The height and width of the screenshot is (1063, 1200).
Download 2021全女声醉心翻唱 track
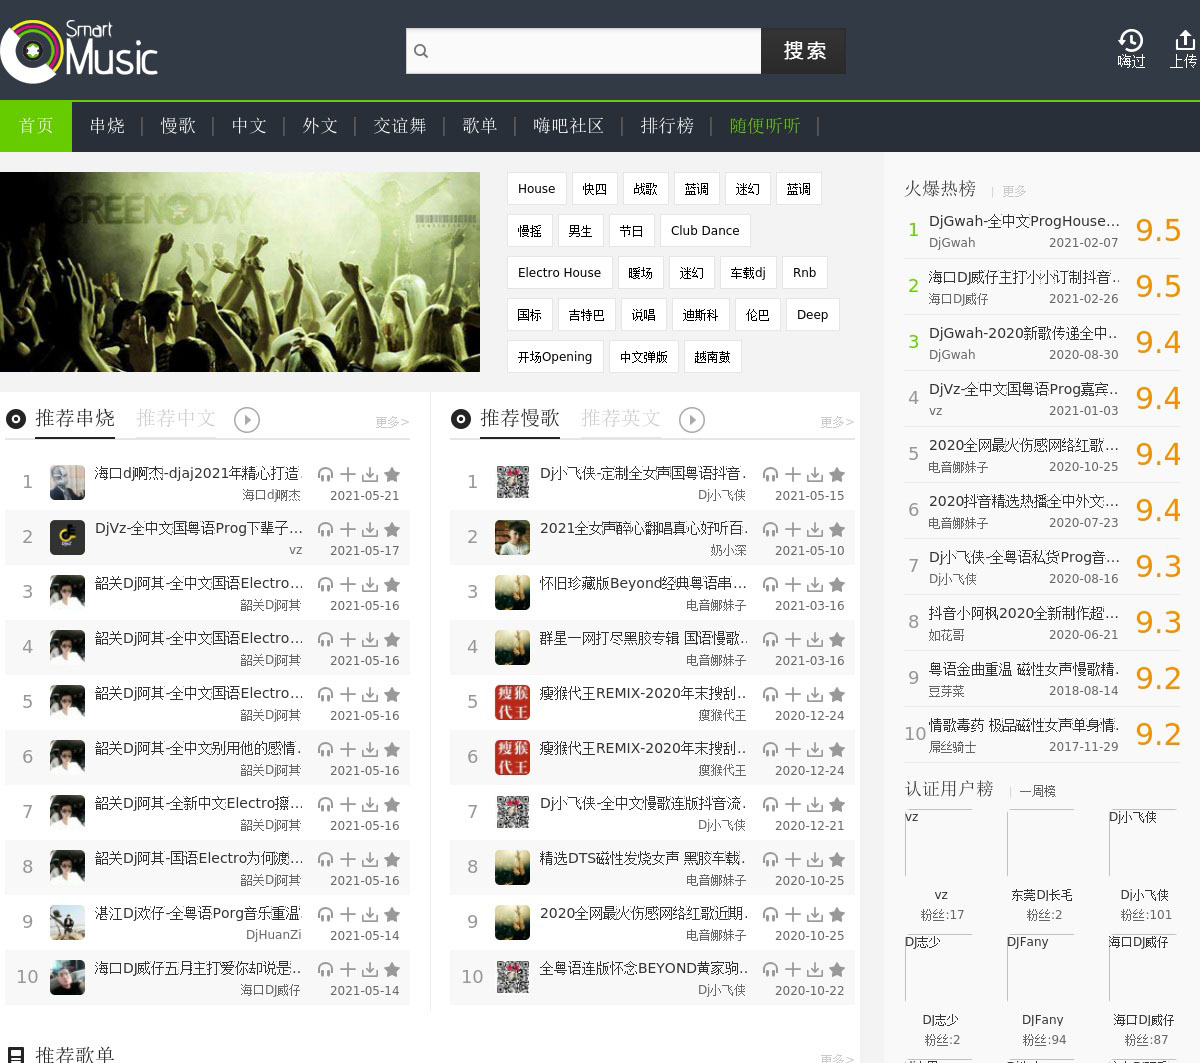tap(815, 529)
